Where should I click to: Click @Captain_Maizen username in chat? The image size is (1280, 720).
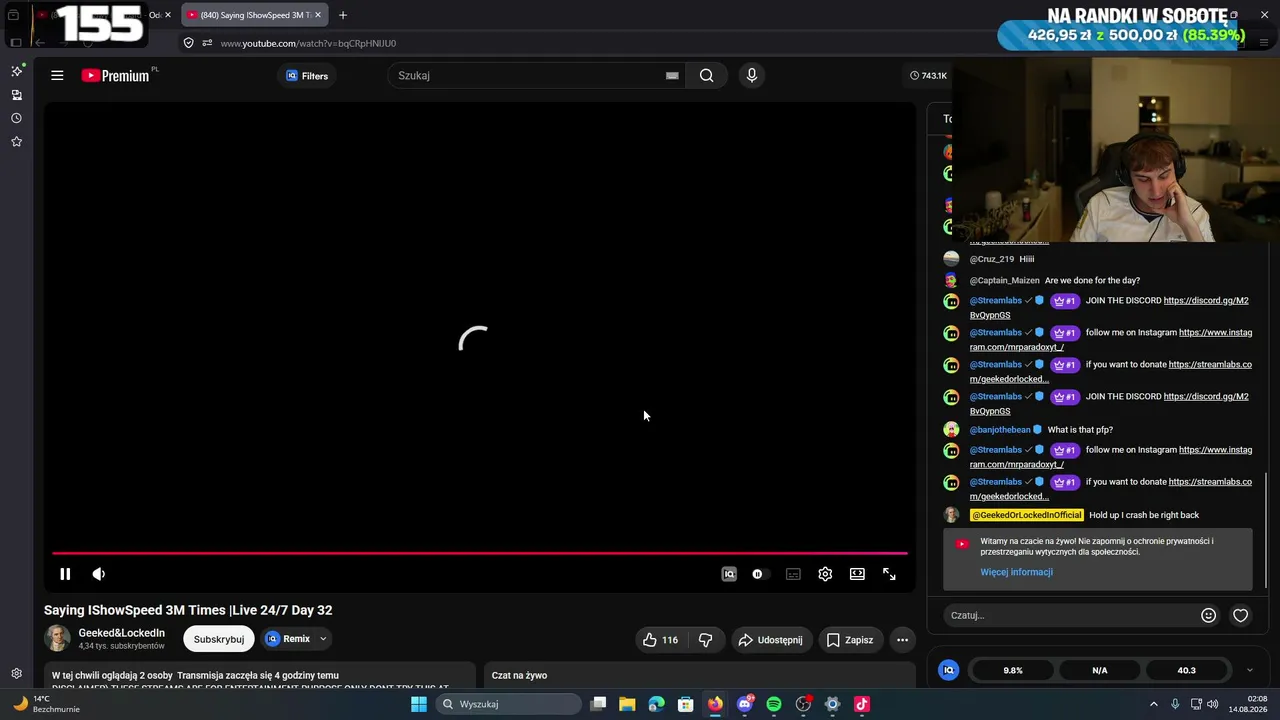[1005, 280]
